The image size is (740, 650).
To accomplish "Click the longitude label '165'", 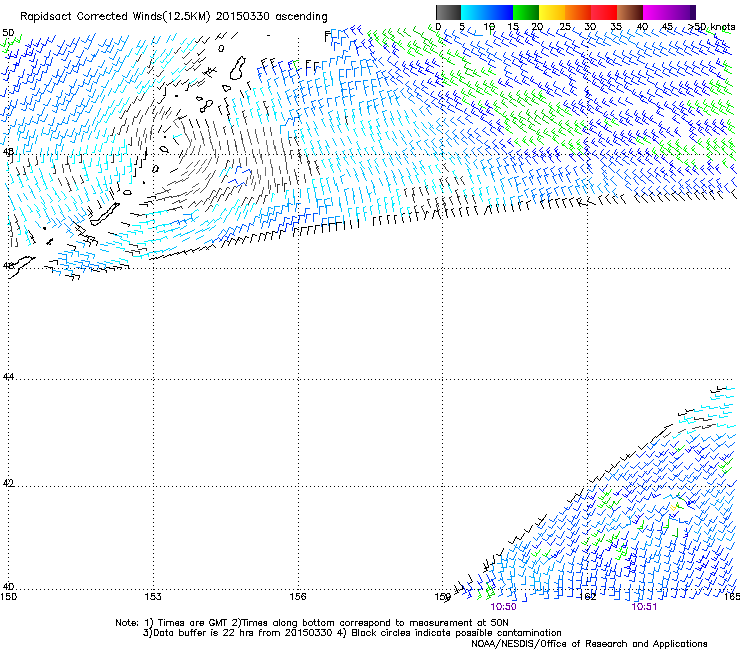I will click(732, 597).
